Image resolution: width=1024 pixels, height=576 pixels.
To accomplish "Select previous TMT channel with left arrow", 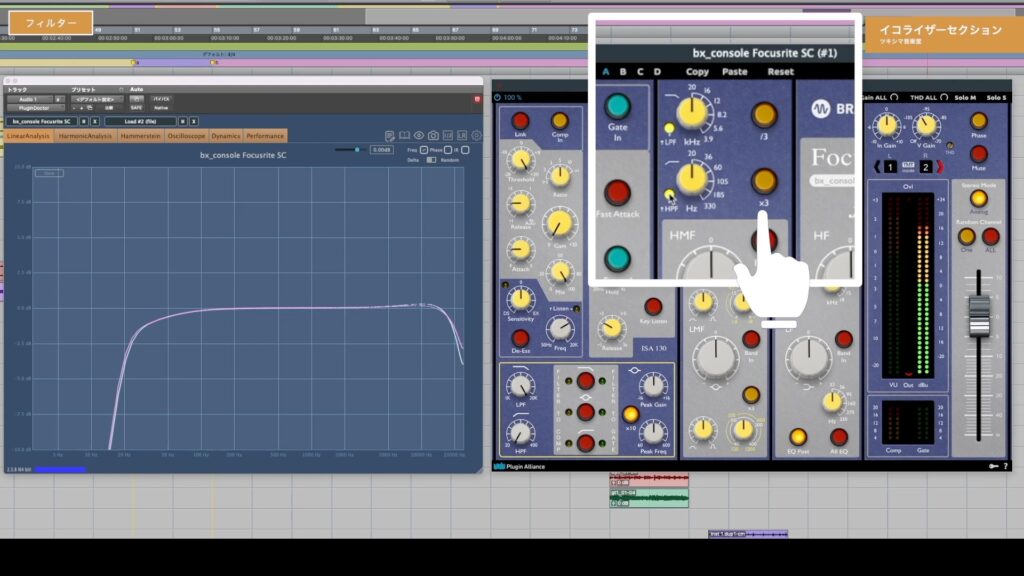I will (877, 167).
